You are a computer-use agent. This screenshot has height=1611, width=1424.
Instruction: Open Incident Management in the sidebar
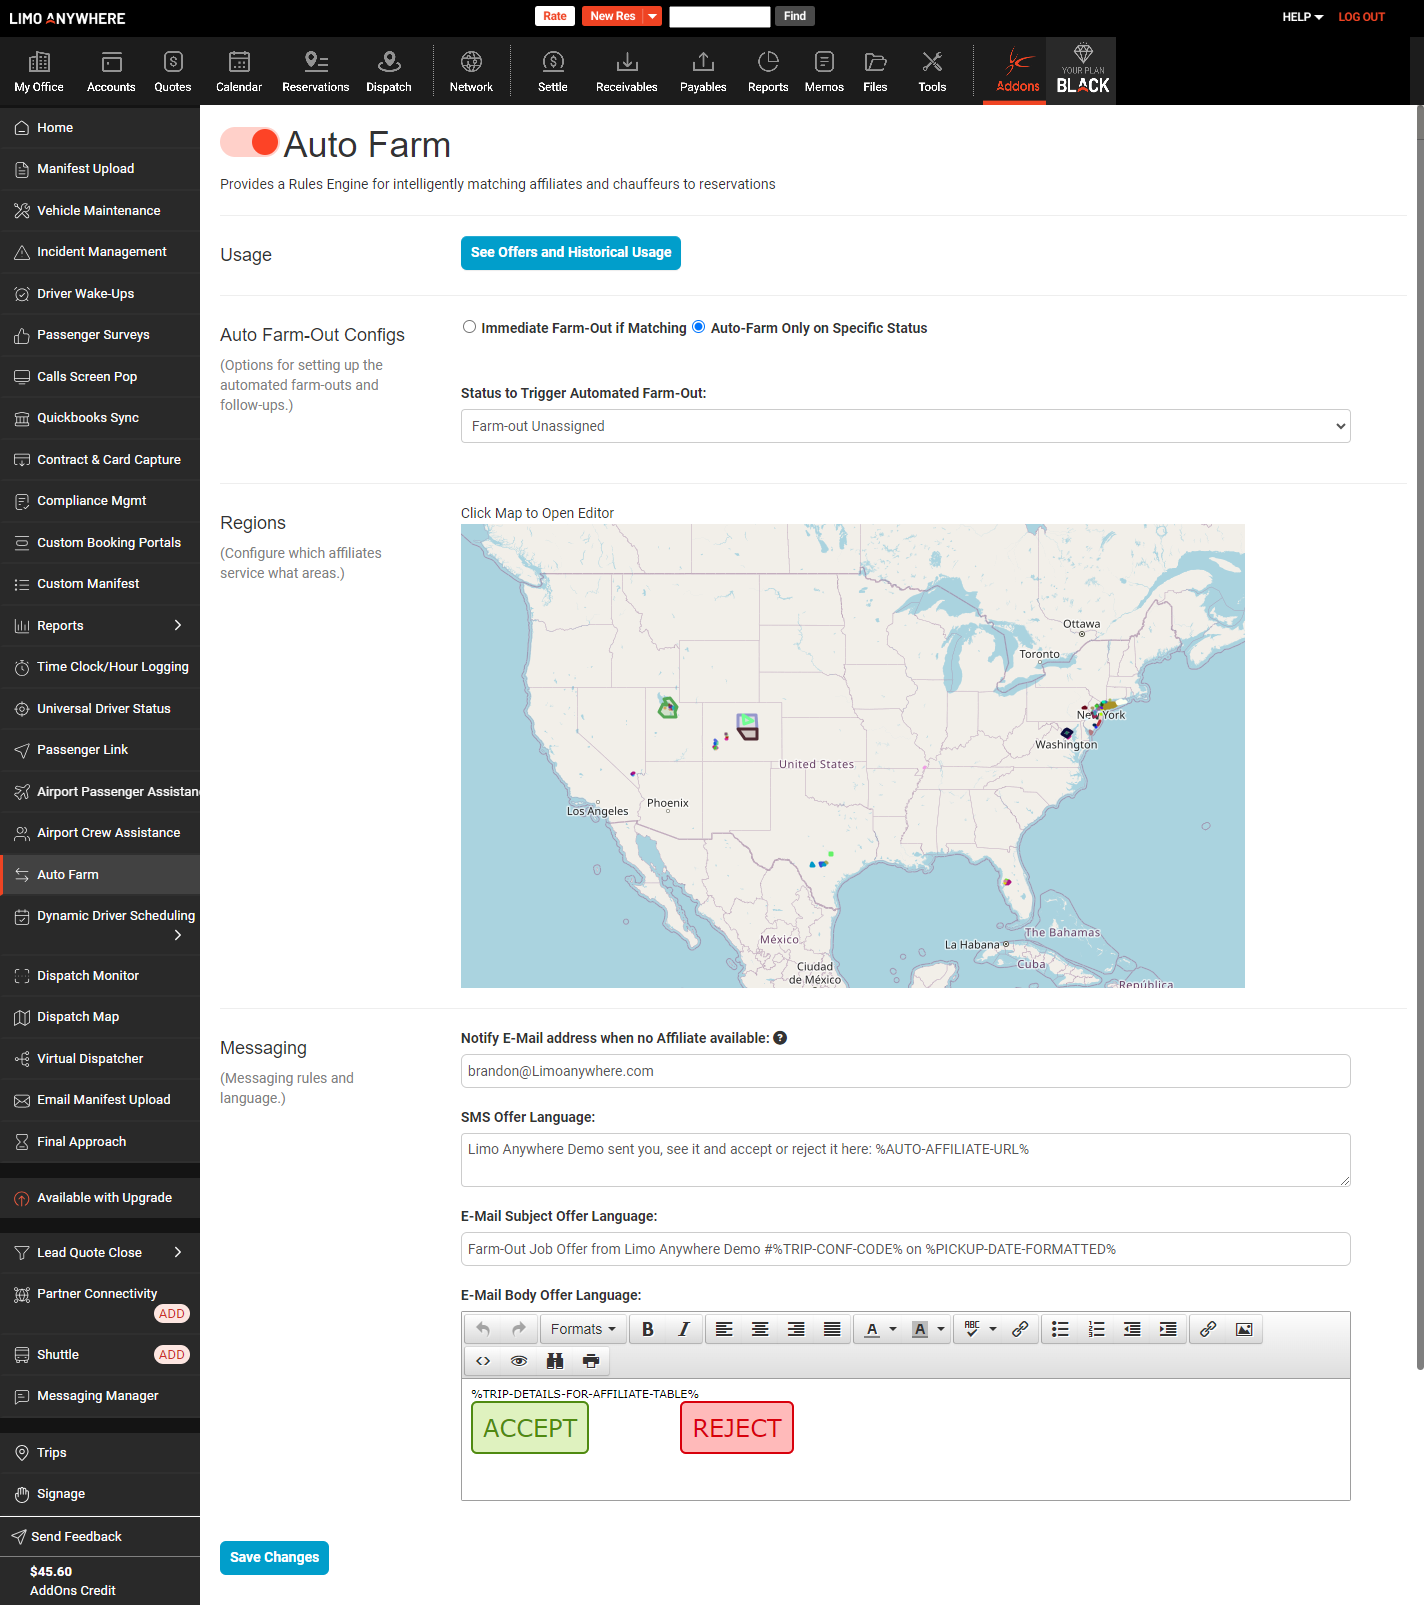100,252
